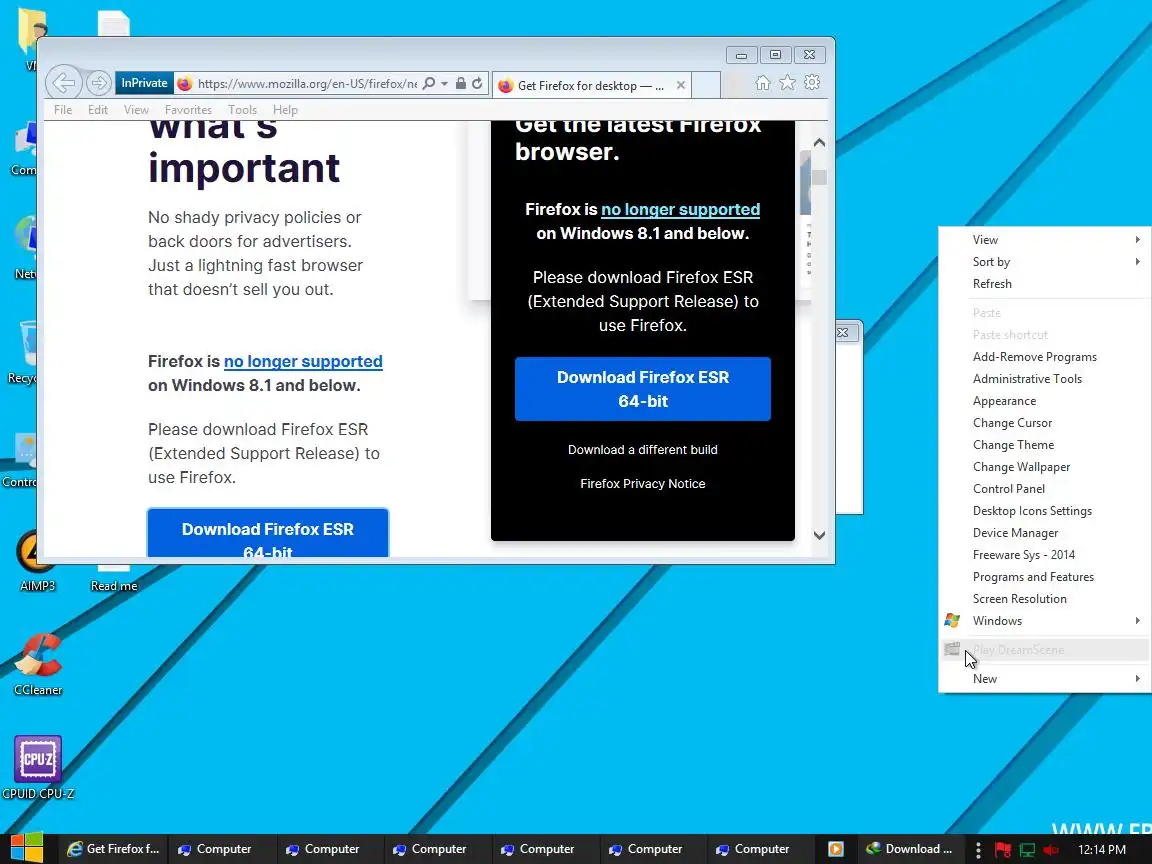This screenshot has width=1152, height=864.
Task: Click the browser Forward arrow button
Action: tap(98, 83)
